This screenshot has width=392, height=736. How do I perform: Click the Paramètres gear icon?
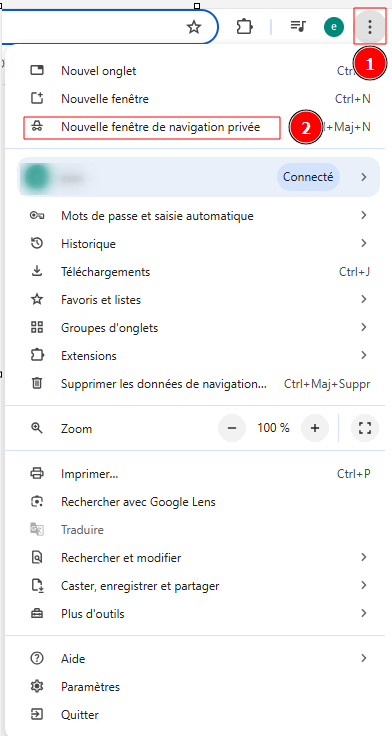click(x=37, y=687)
